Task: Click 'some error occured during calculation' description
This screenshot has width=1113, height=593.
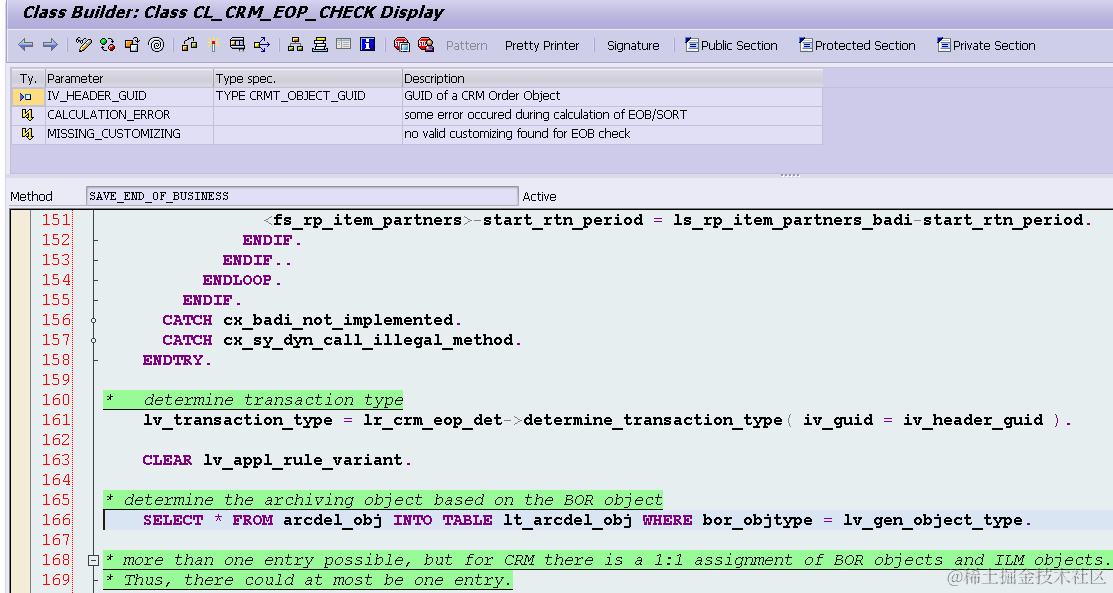Action: [545, 115]
